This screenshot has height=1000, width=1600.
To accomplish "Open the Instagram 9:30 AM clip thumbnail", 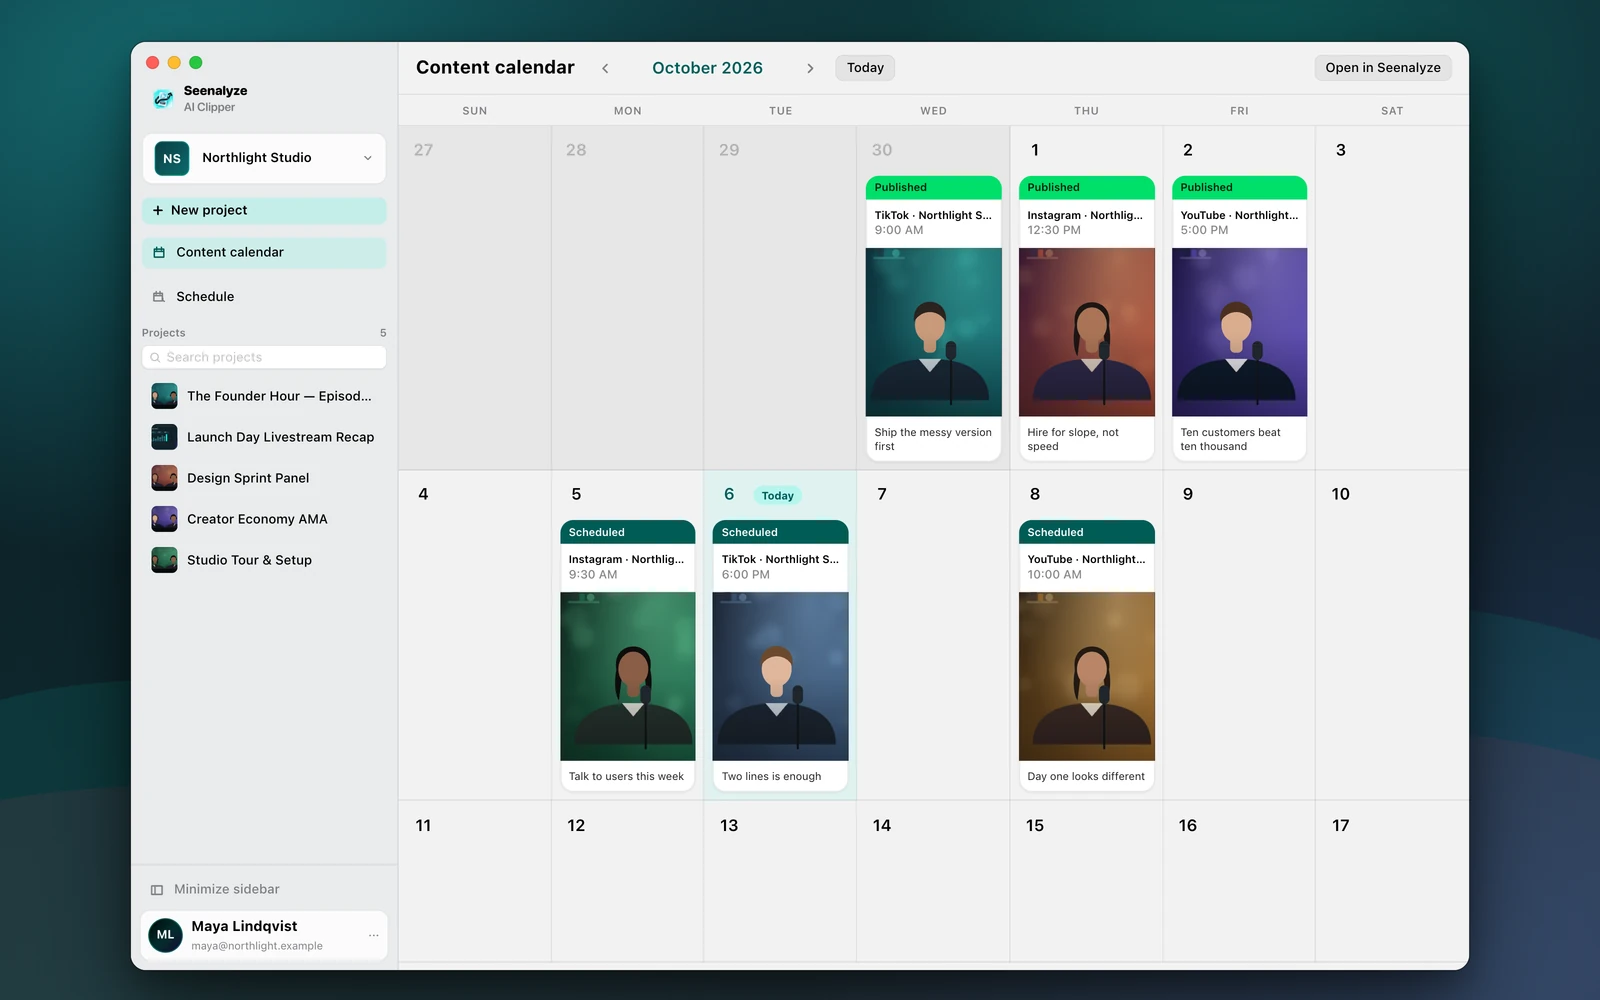I will (x=628, y=676).
